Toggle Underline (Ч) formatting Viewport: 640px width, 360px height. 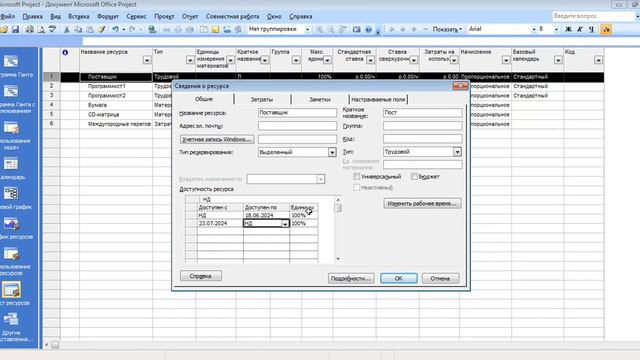coord(591,29)
